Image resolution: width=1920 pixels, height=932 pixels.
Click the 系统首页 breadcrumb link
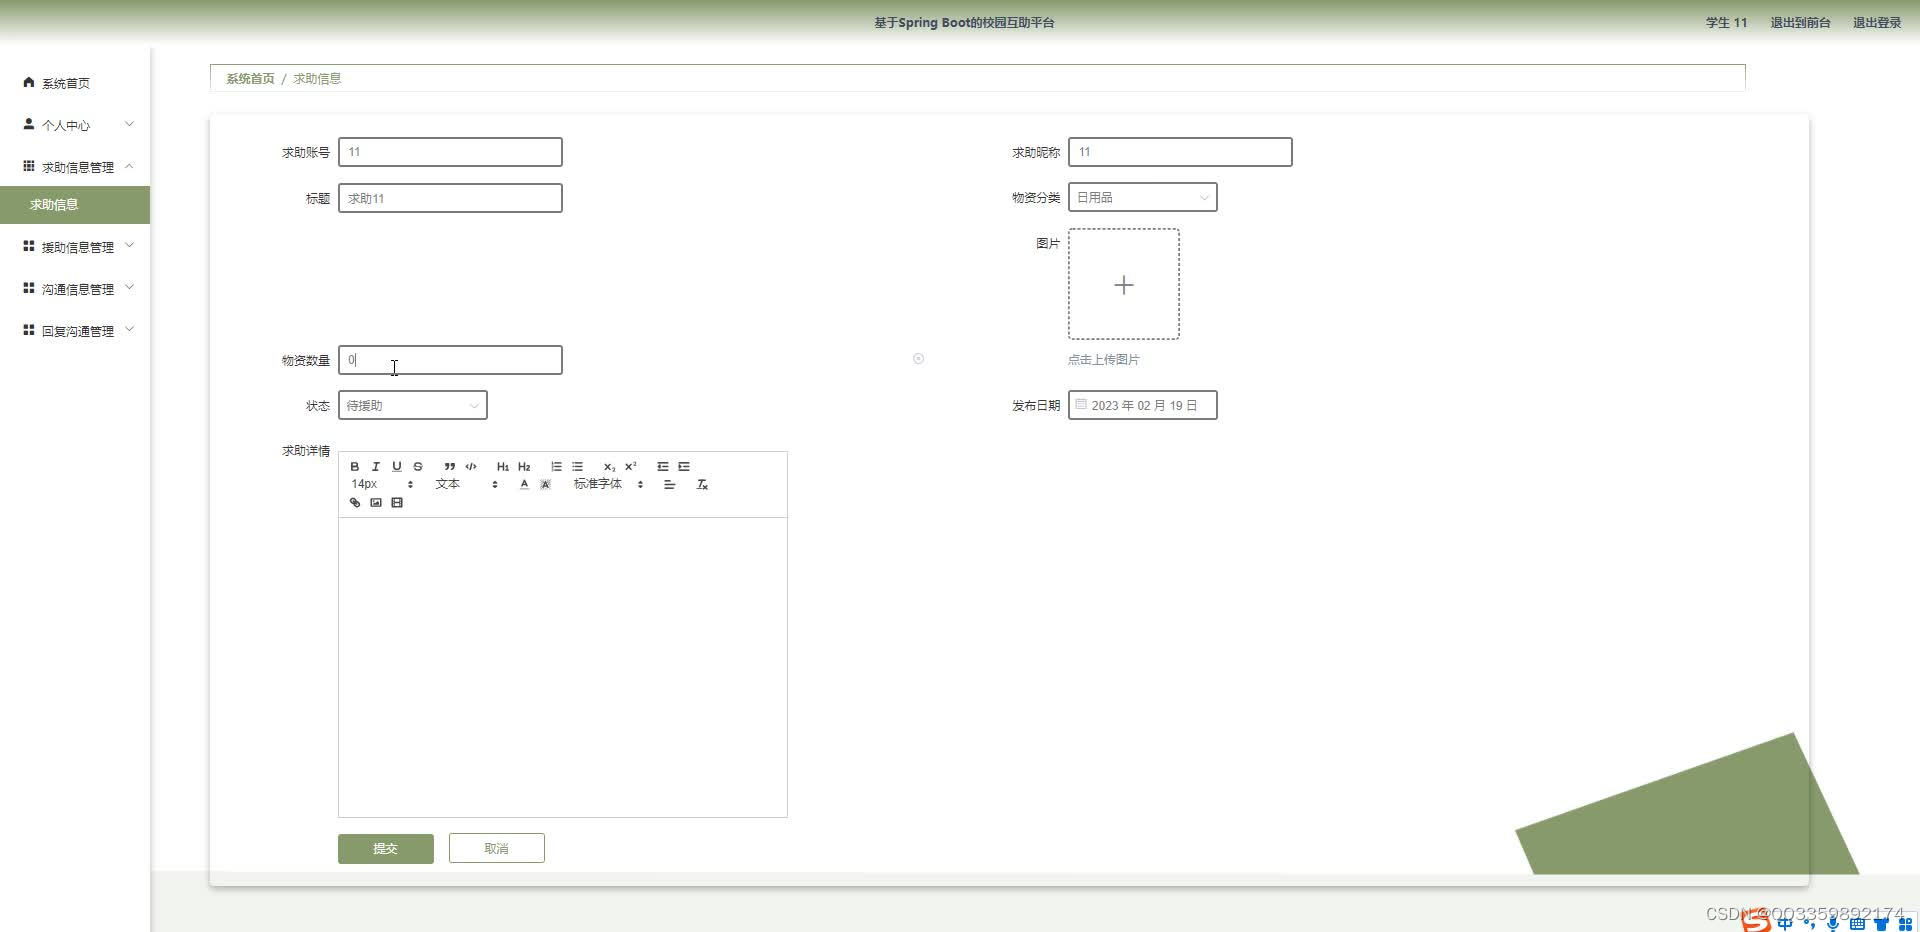click(250, 78)
